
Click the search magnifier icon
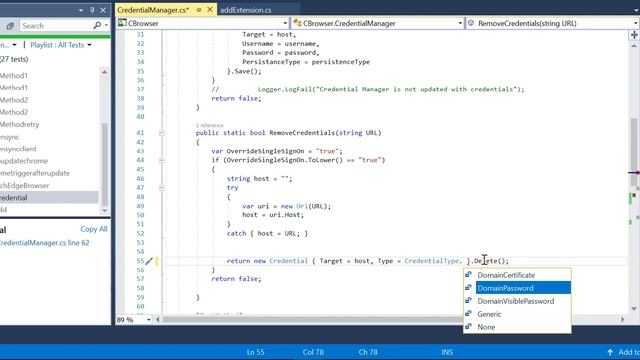97,26
